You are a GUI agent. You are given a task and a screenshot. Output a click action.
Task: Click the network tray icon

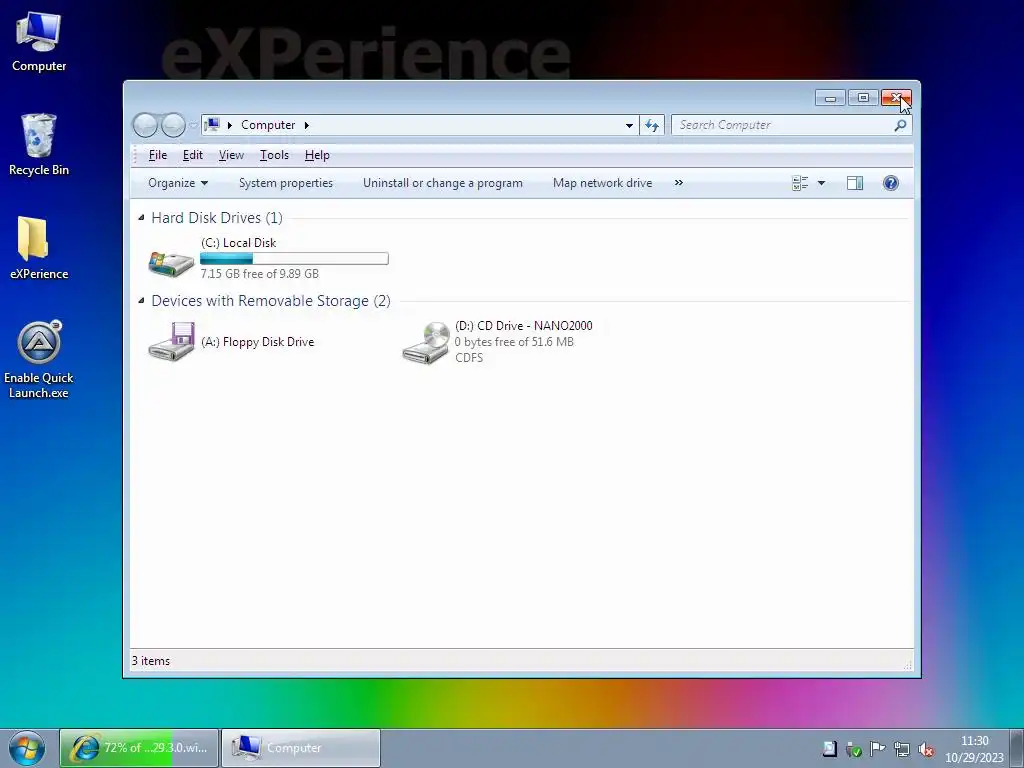click(902, 749)
